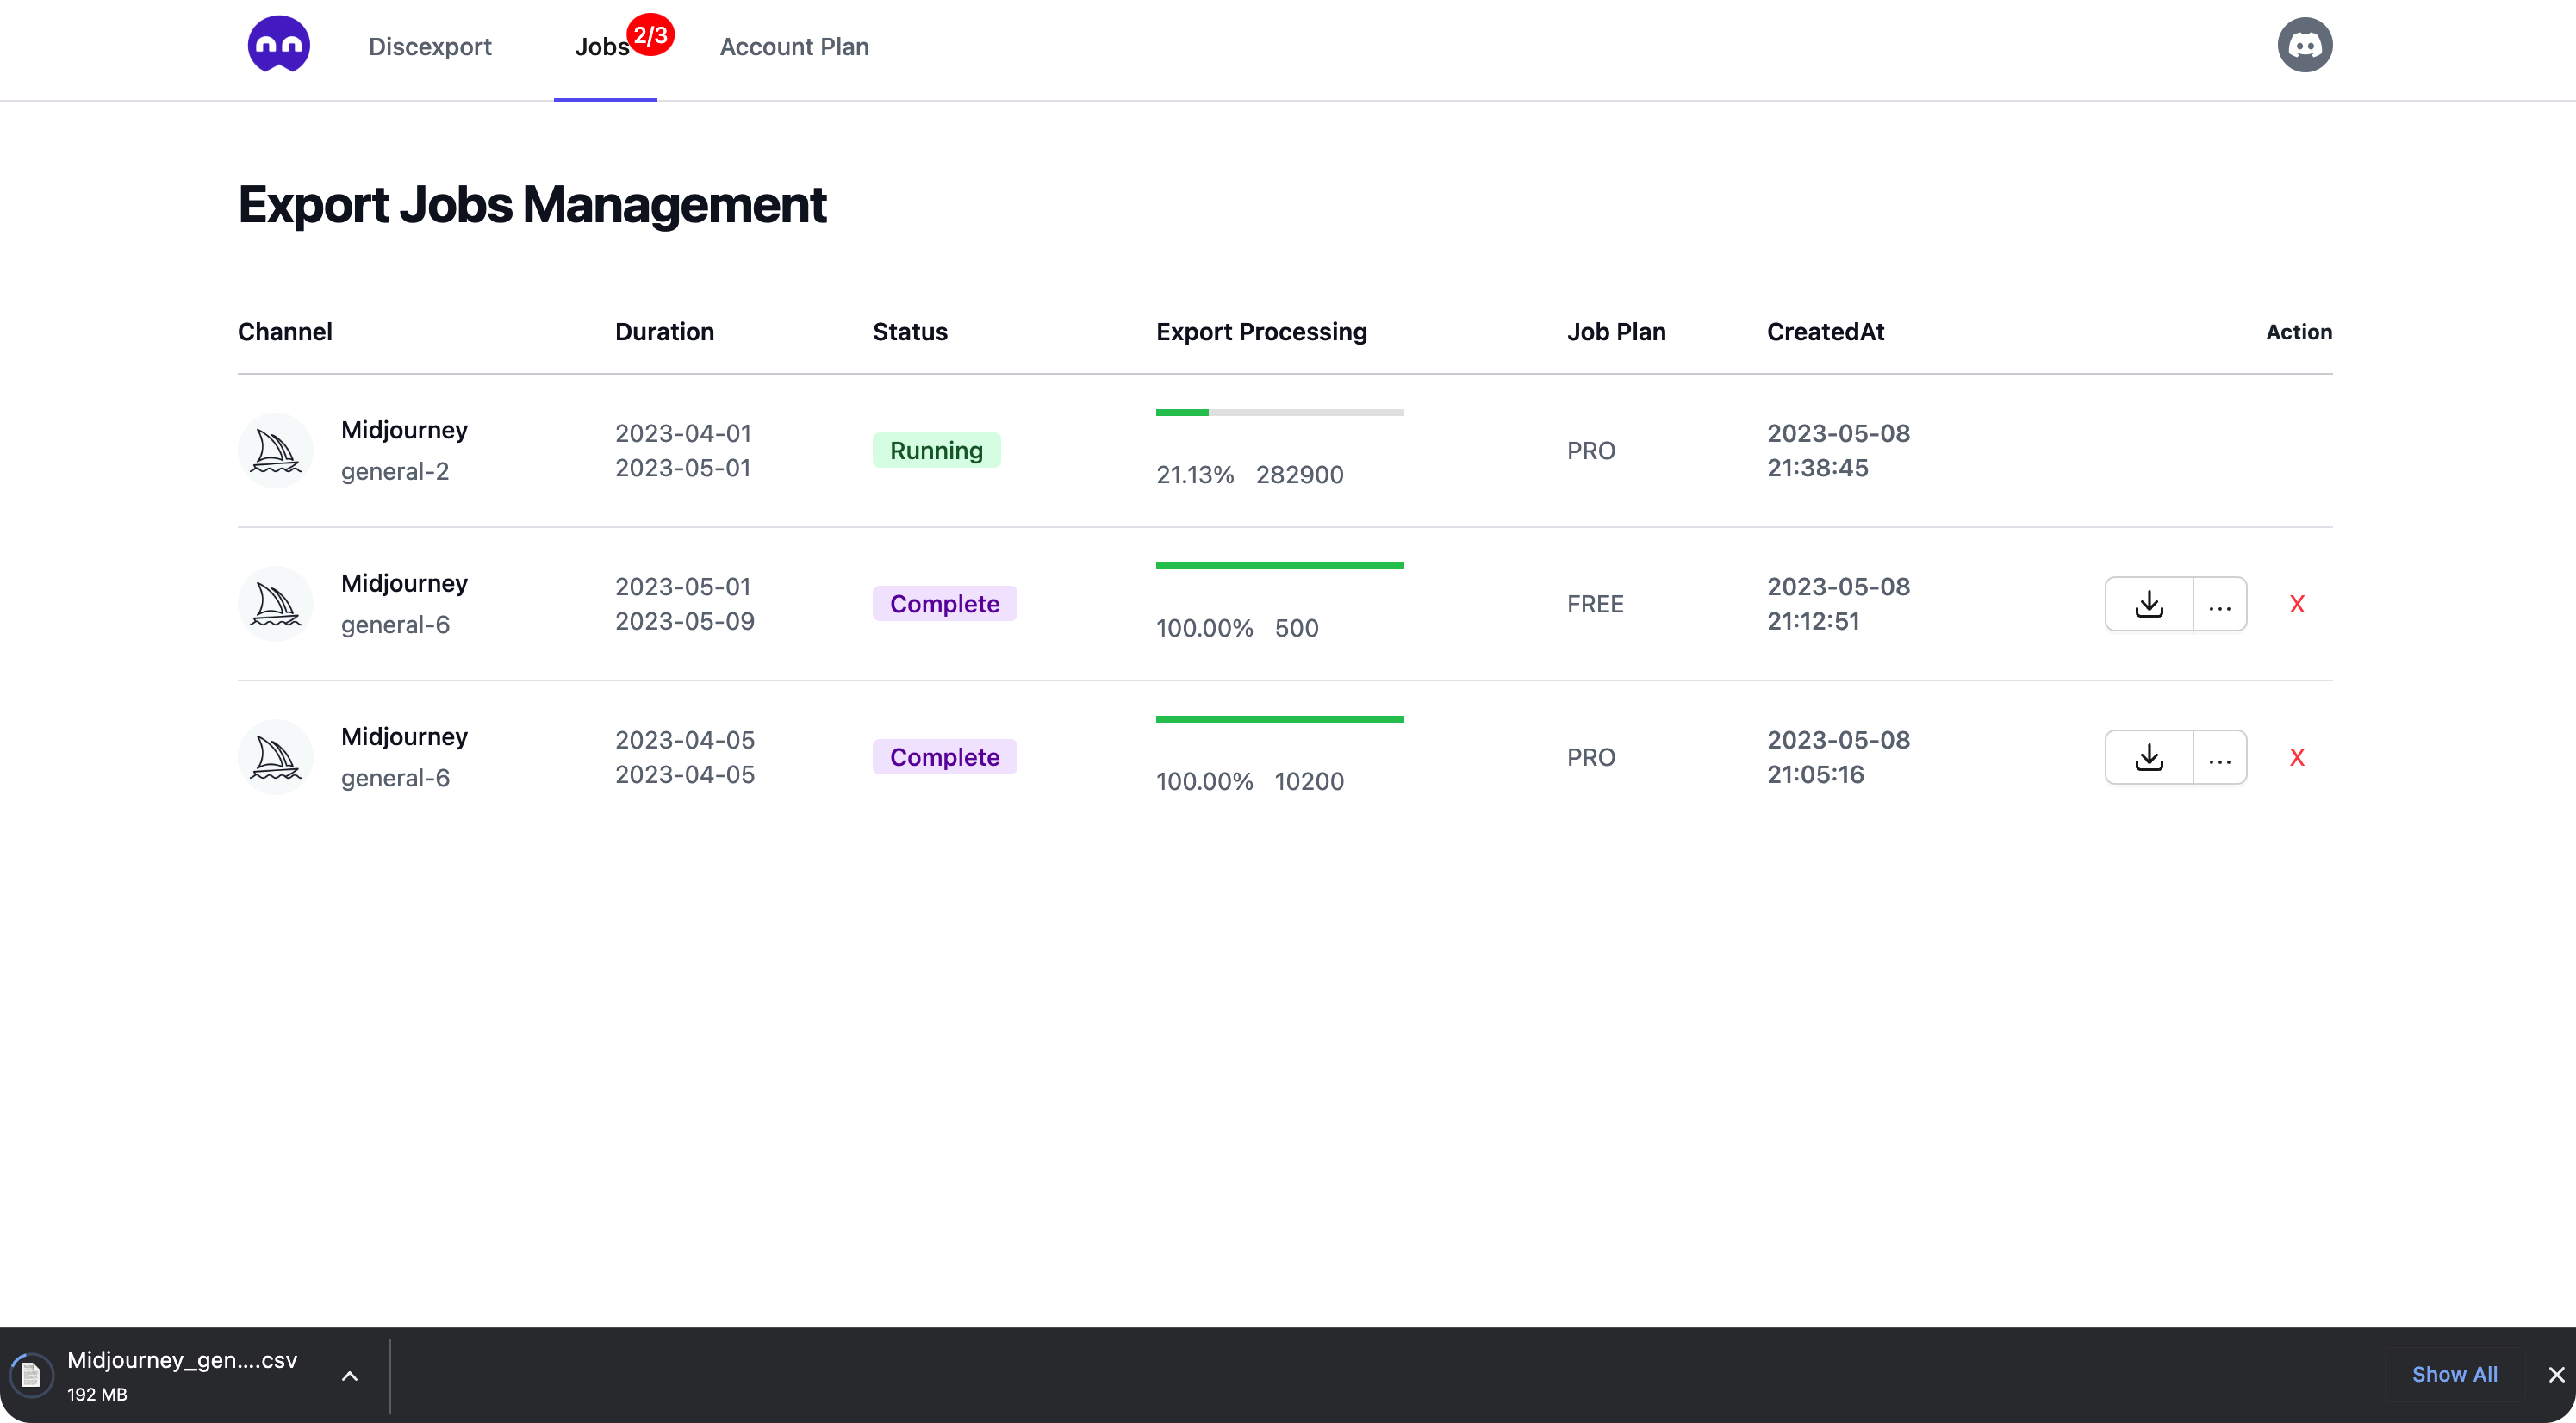Switch to the Account Plan tab
This screenshot has height=1423, width=2576.
[x=794, y=47]
